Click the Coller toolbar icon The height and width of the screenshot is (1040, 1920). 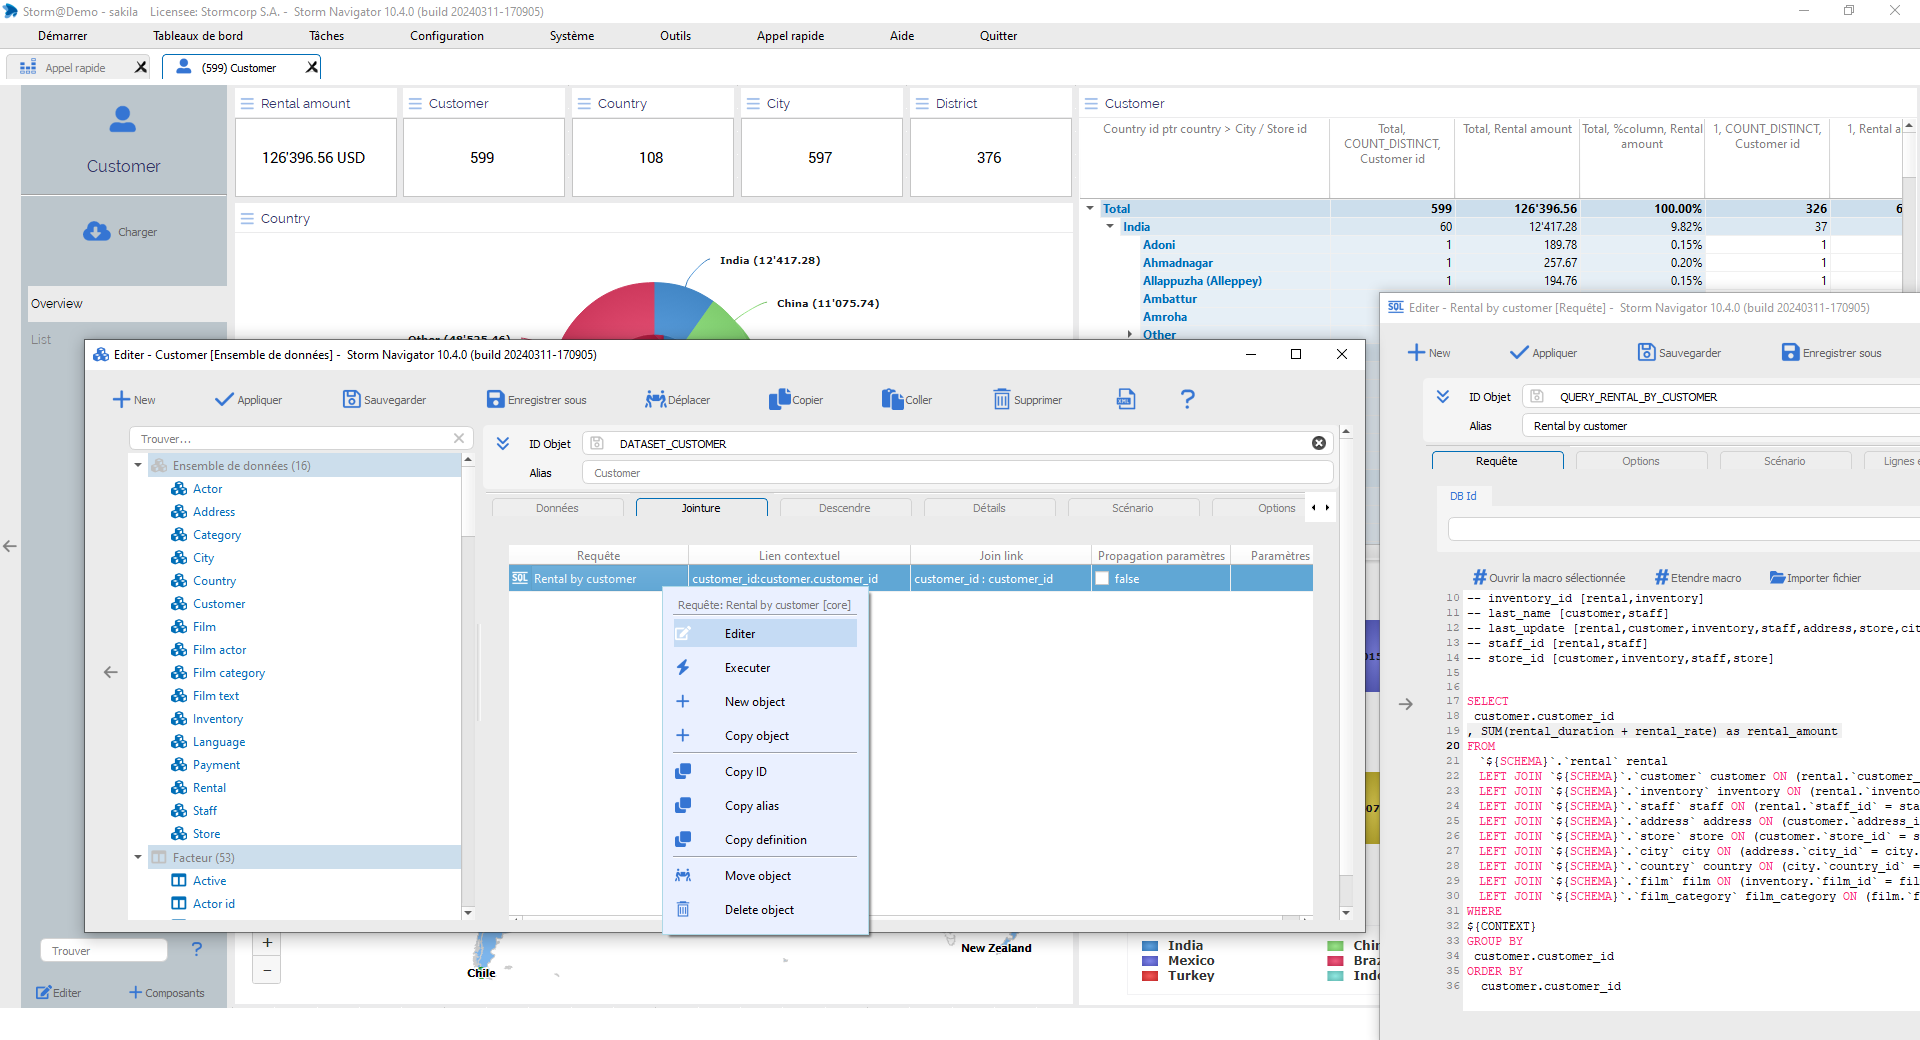(892, 400)
